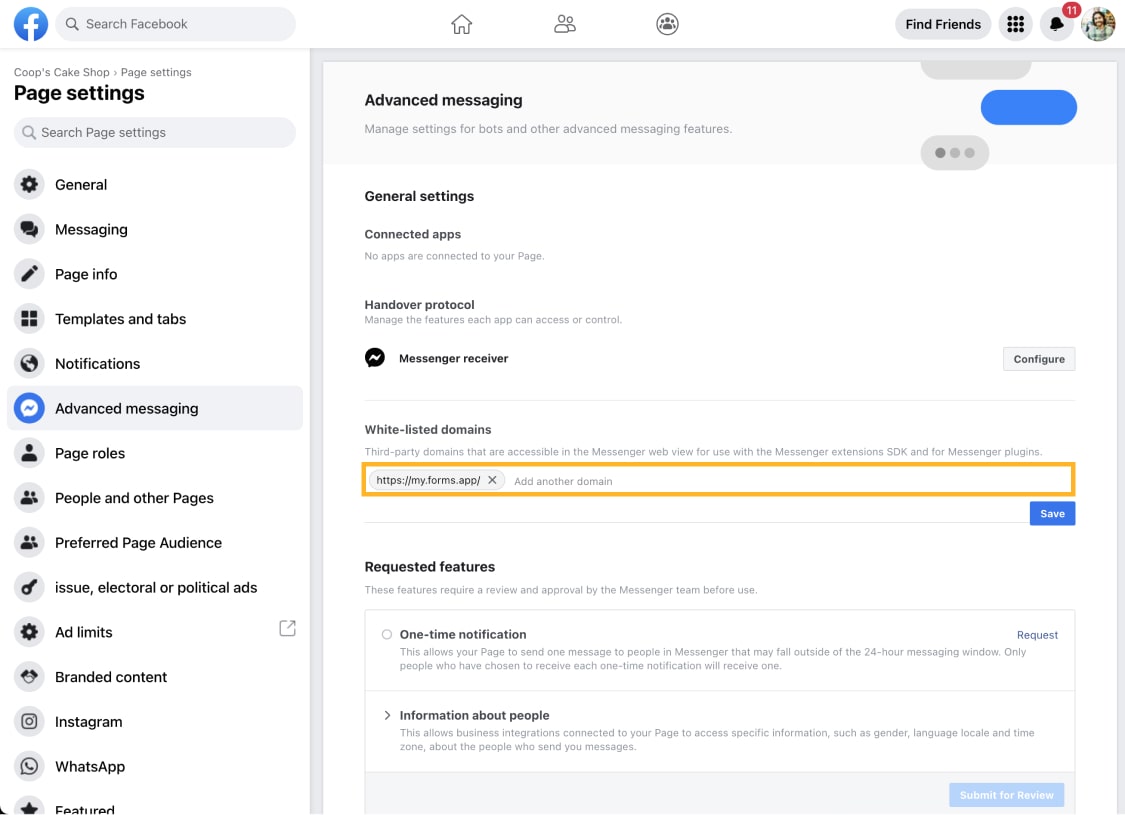Open the WhatsApp icon in the sidebar

pyautogui.click(x=29, y=766)
